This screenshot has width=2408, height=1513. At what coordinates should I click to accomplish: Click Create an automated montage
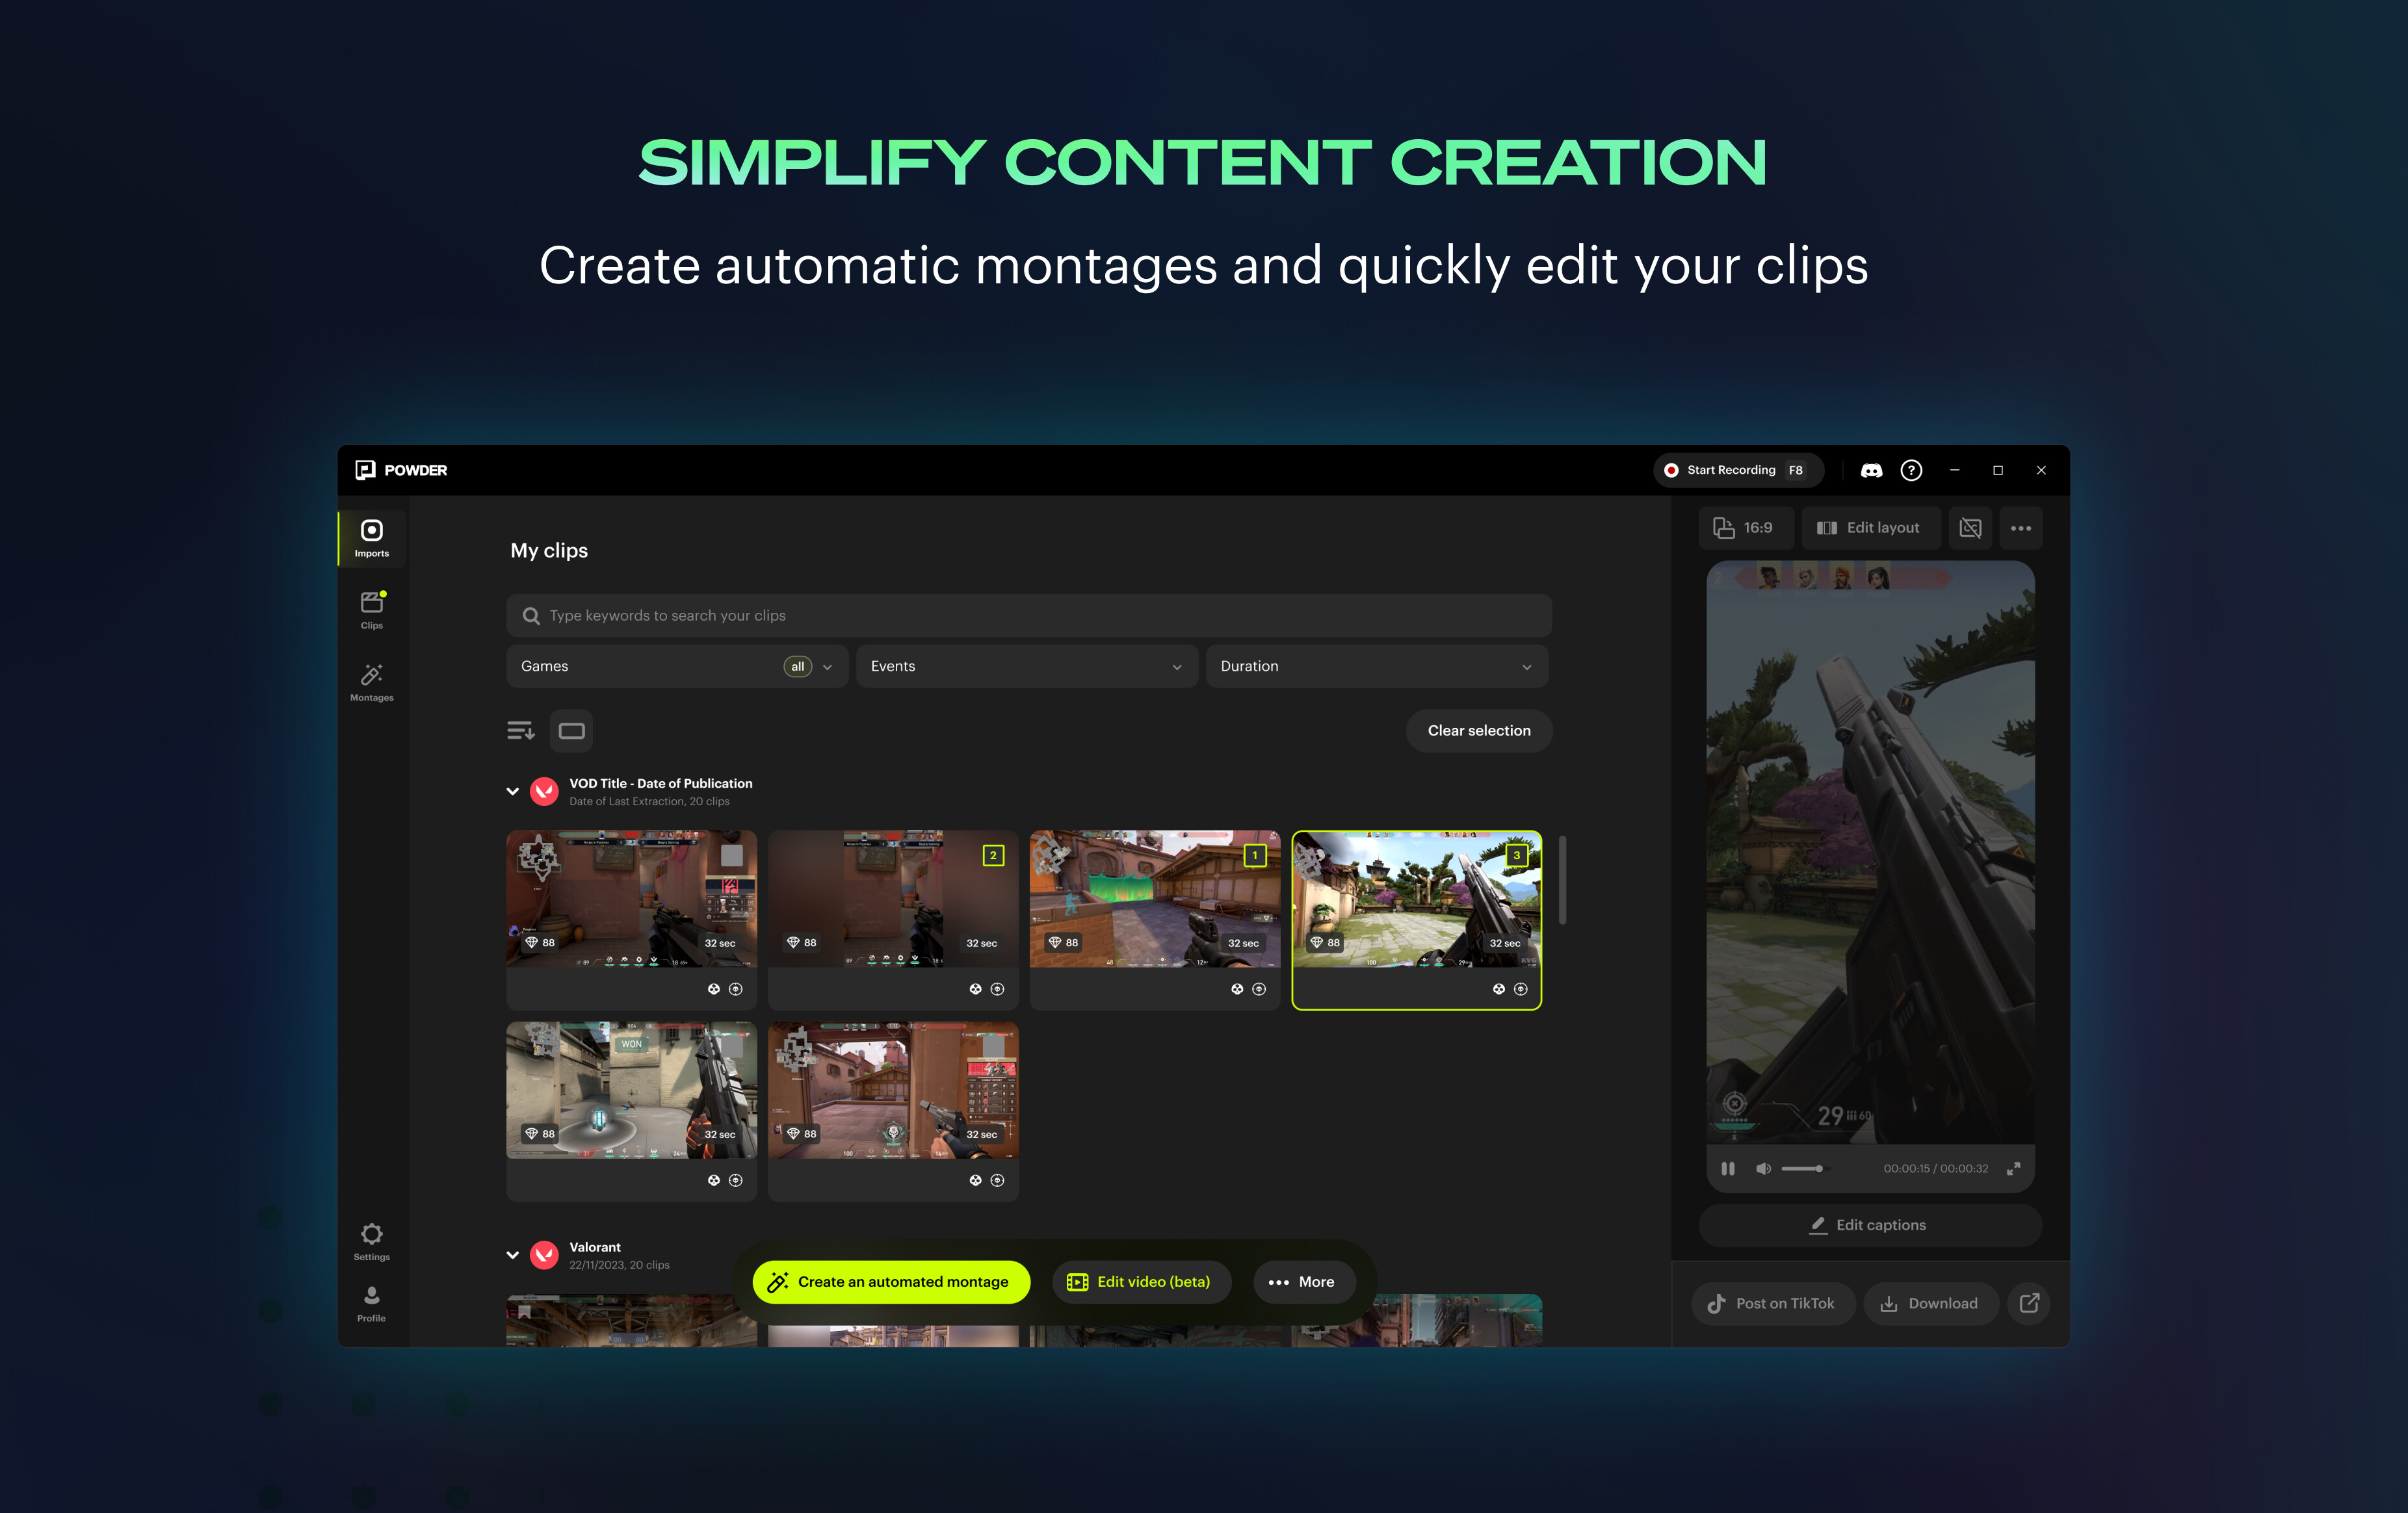coord(890,1281)
